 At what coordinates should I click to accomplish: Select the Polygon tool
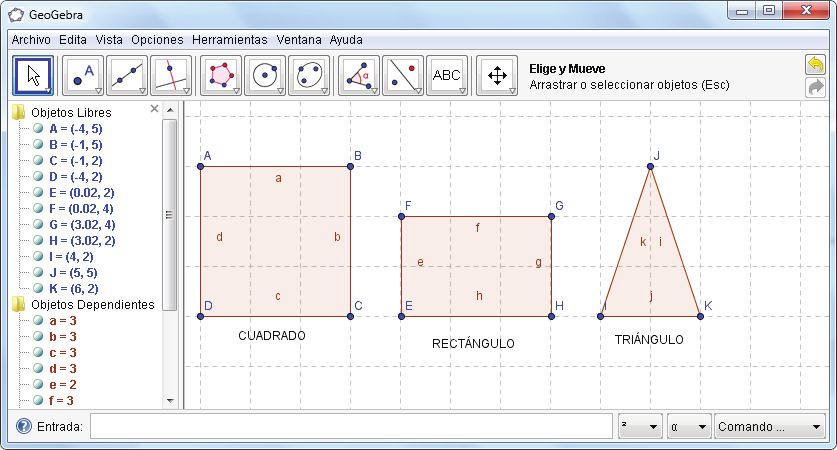[x=221, y=76]
